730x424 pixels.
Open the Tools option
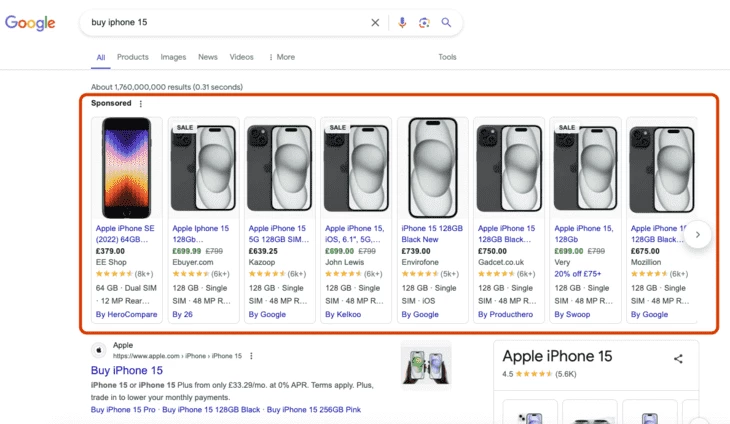point(447,57)
